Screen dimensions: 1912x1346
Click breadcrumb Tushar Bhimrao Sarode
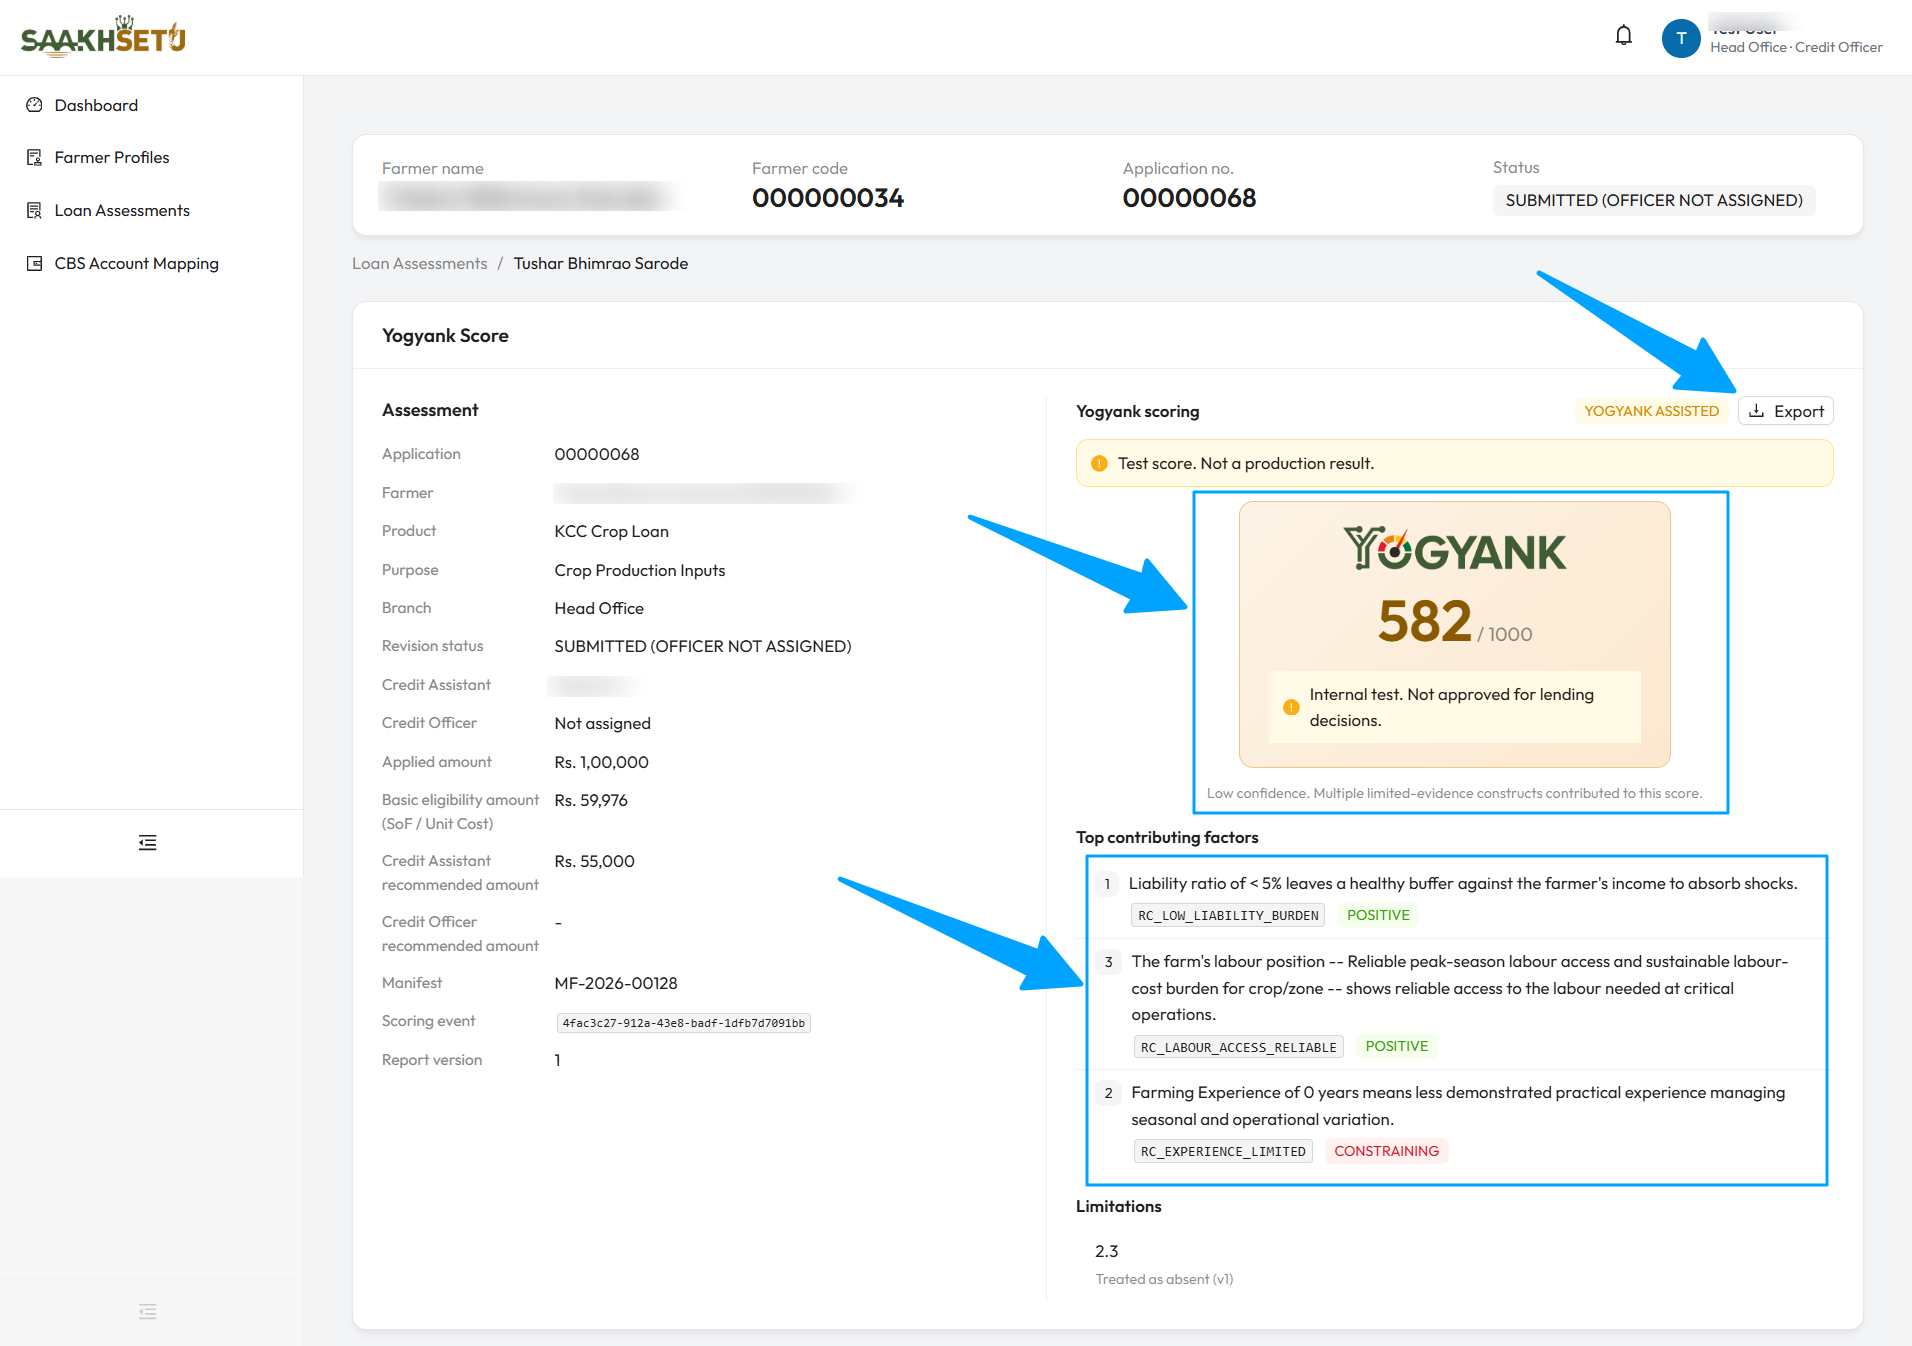coord(600,263)
